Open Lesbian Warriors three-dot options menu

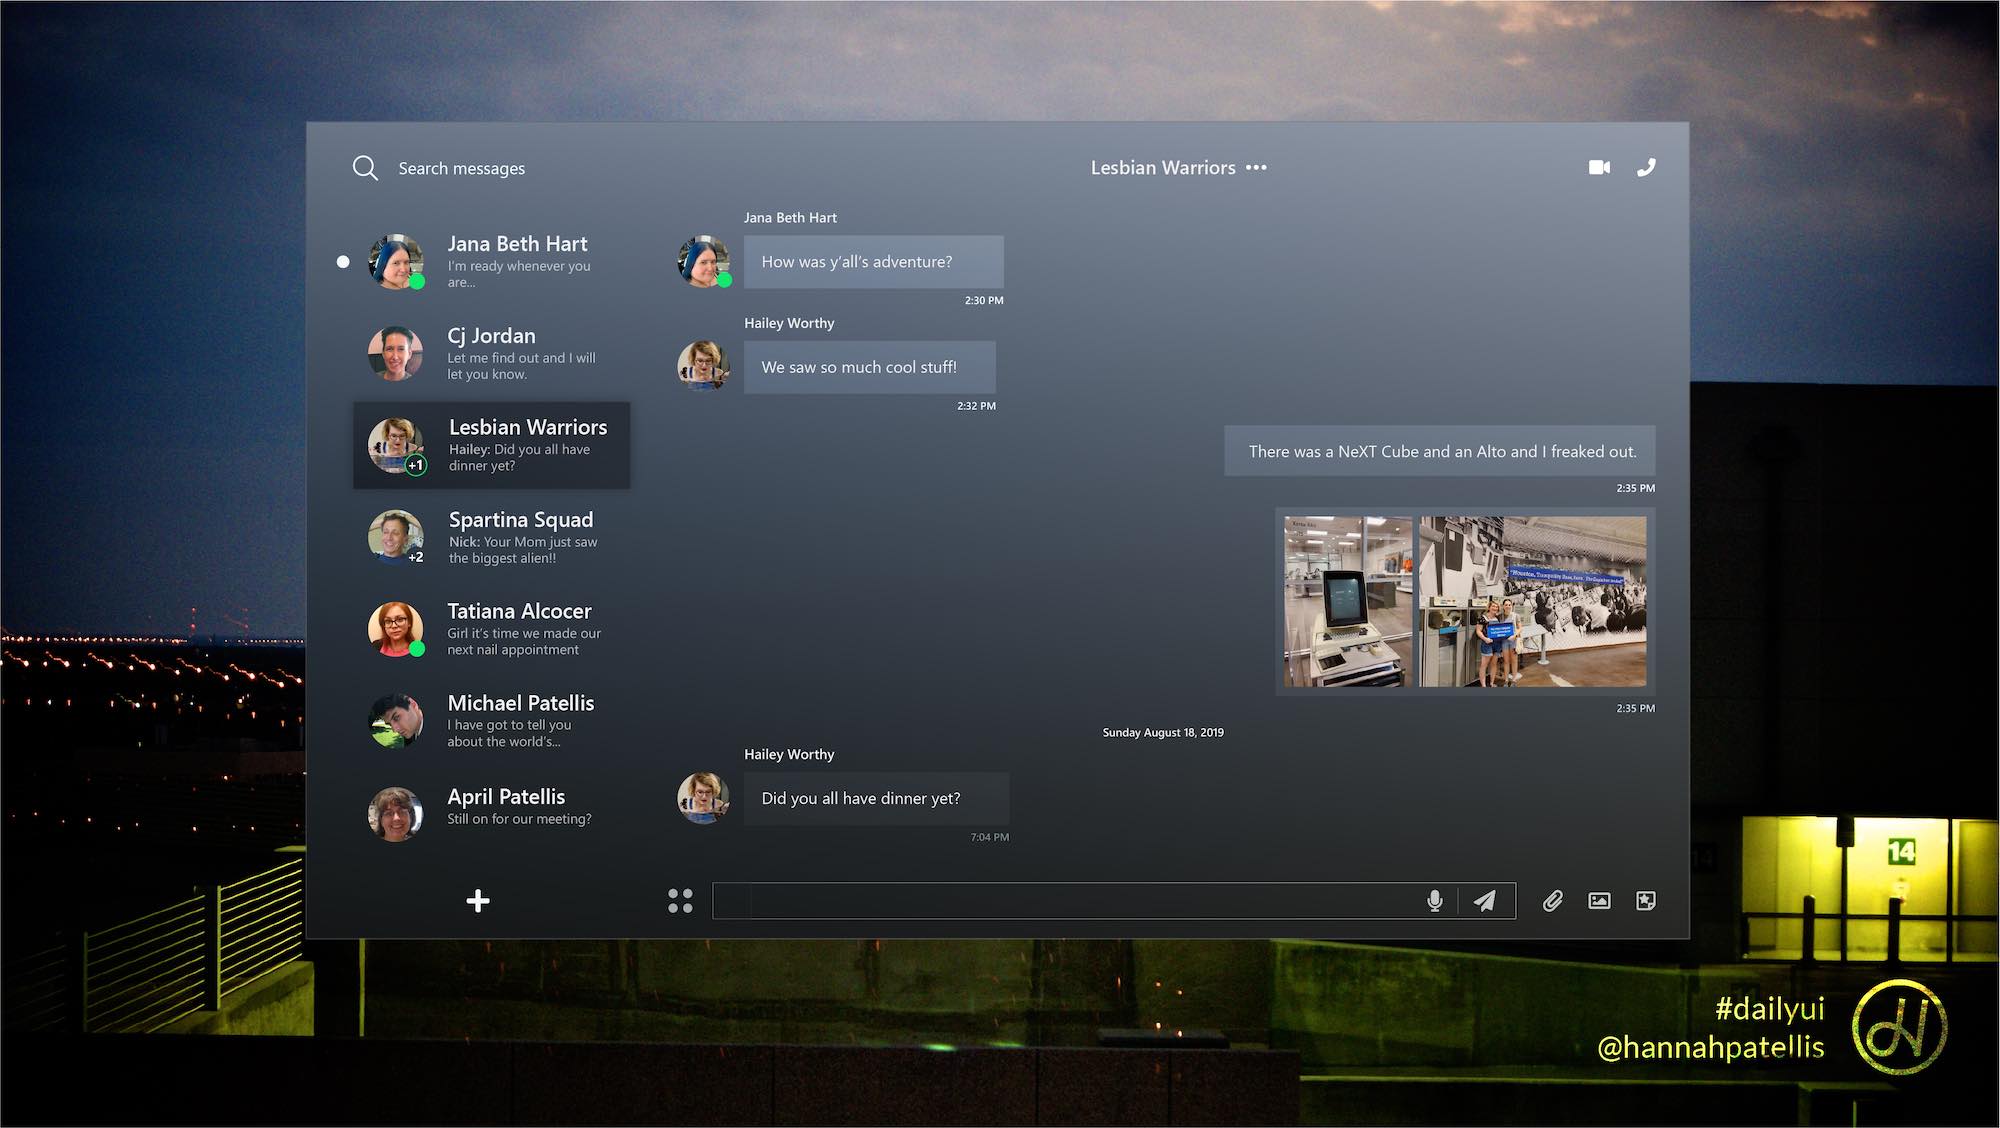(x=1257, y=168)
